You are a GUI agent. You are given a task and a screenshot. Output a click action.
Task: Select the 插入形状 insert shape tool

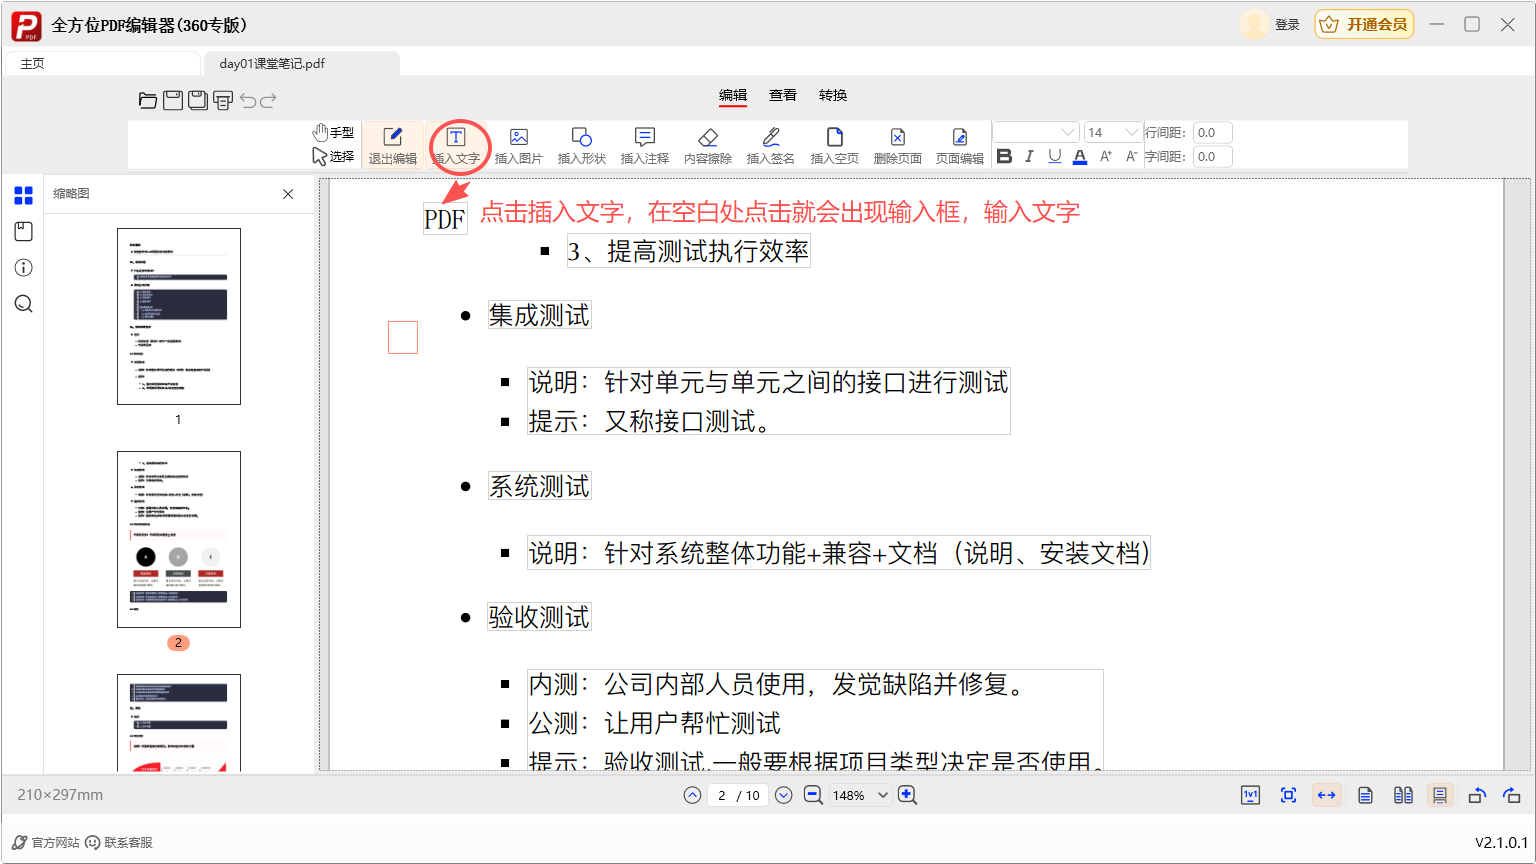click(x=581, y=144)
